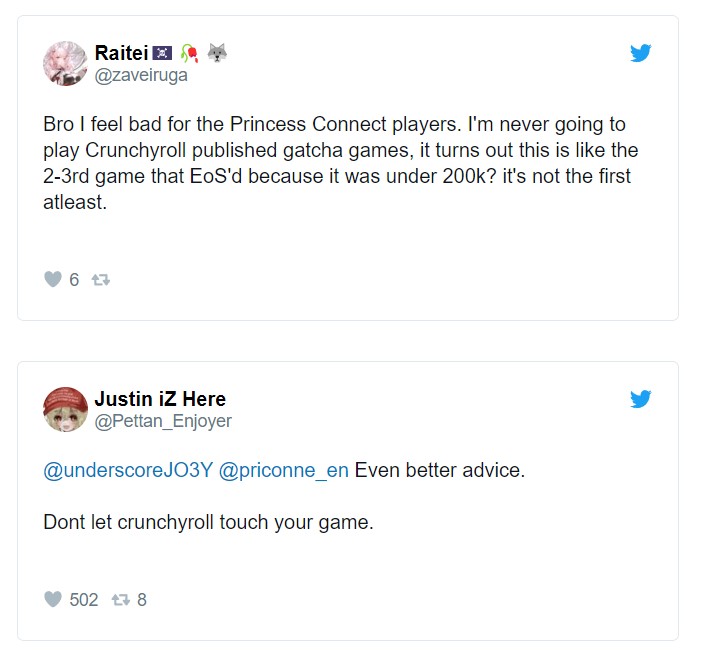Click the 8 retweets count
Image resolution: width=703 pixels, height=660 pixels.
coord(142,600)
